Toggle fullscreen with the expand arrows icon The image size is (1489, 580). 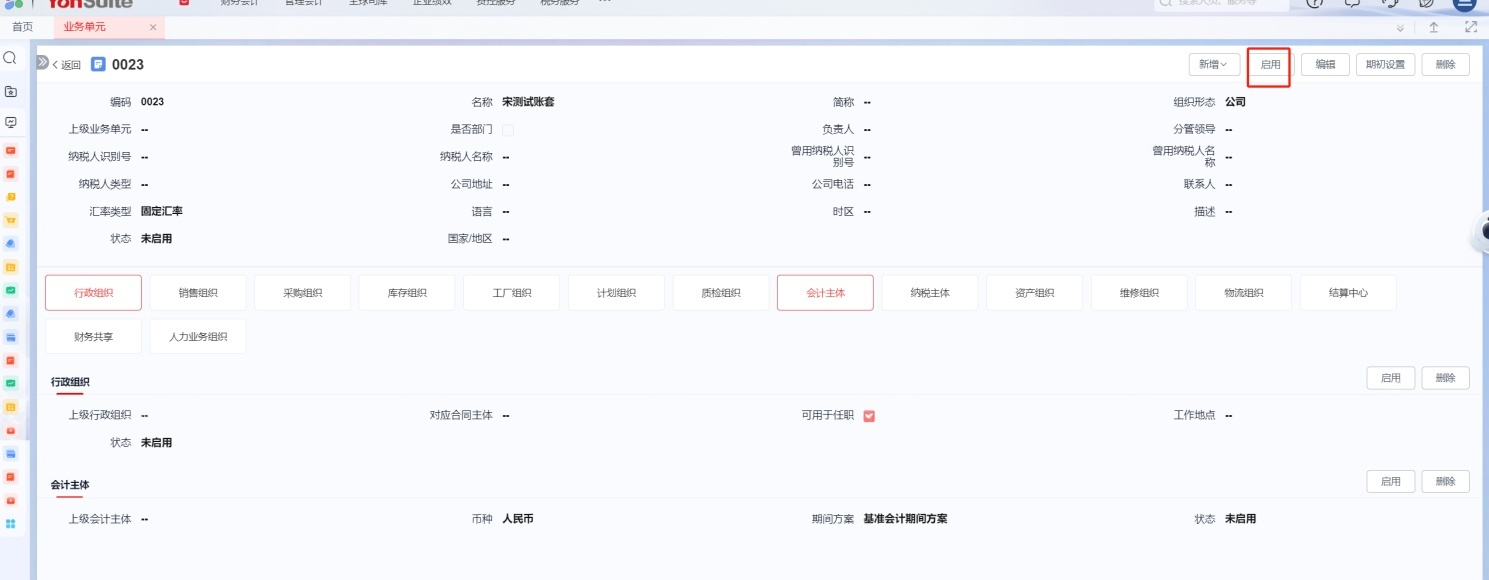coord(1470,28)
